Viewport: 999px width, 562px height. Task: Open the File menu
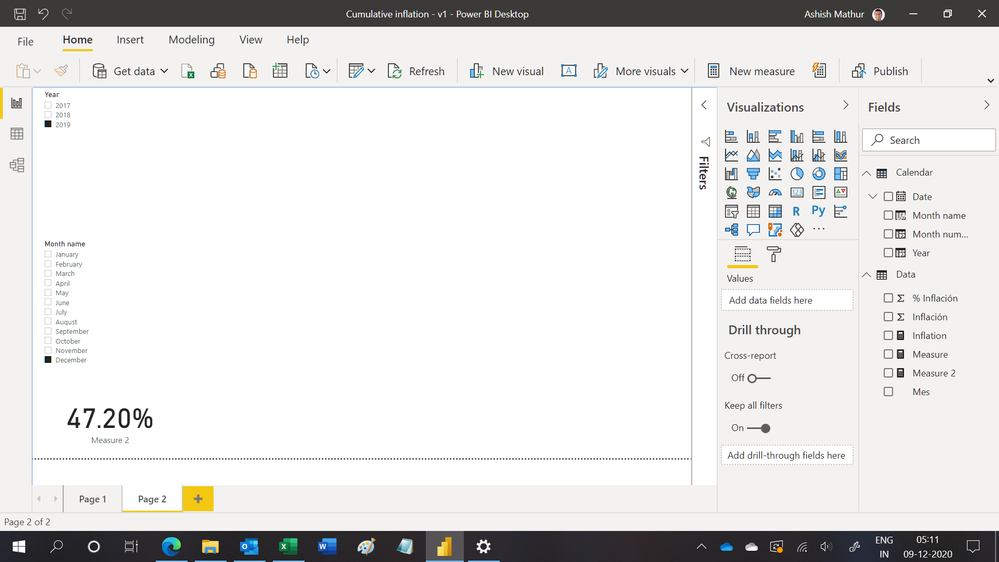click(25, 41)
